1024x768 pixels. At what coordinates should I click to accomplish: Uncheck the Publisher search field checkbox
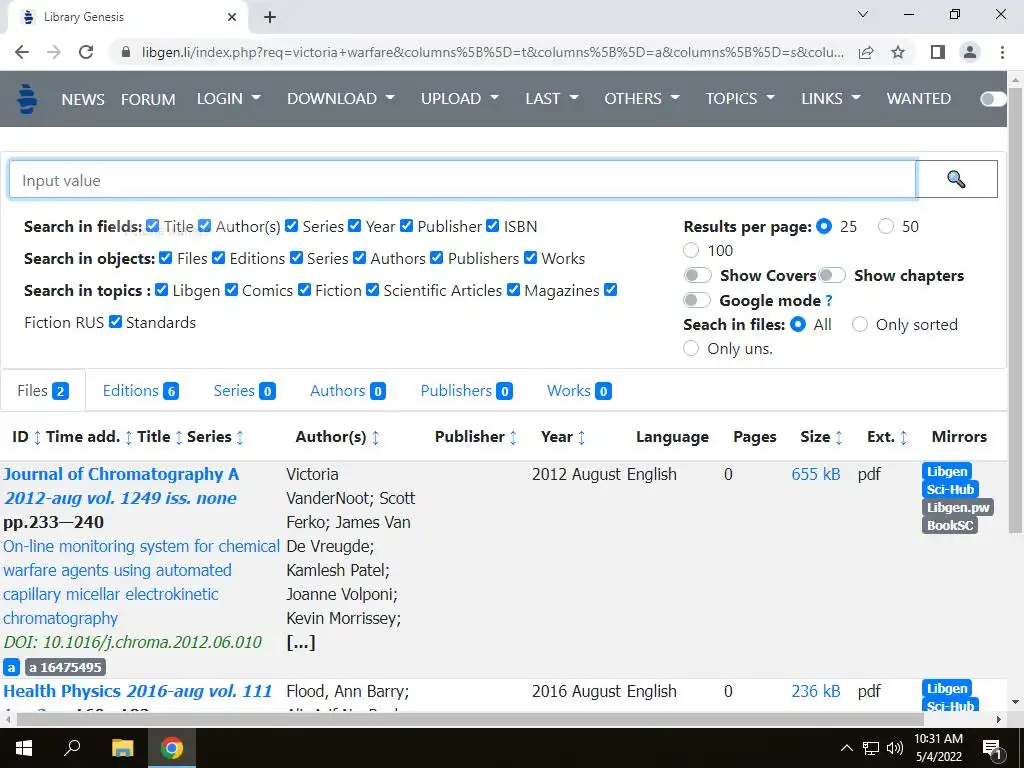(x=406, y=226)
